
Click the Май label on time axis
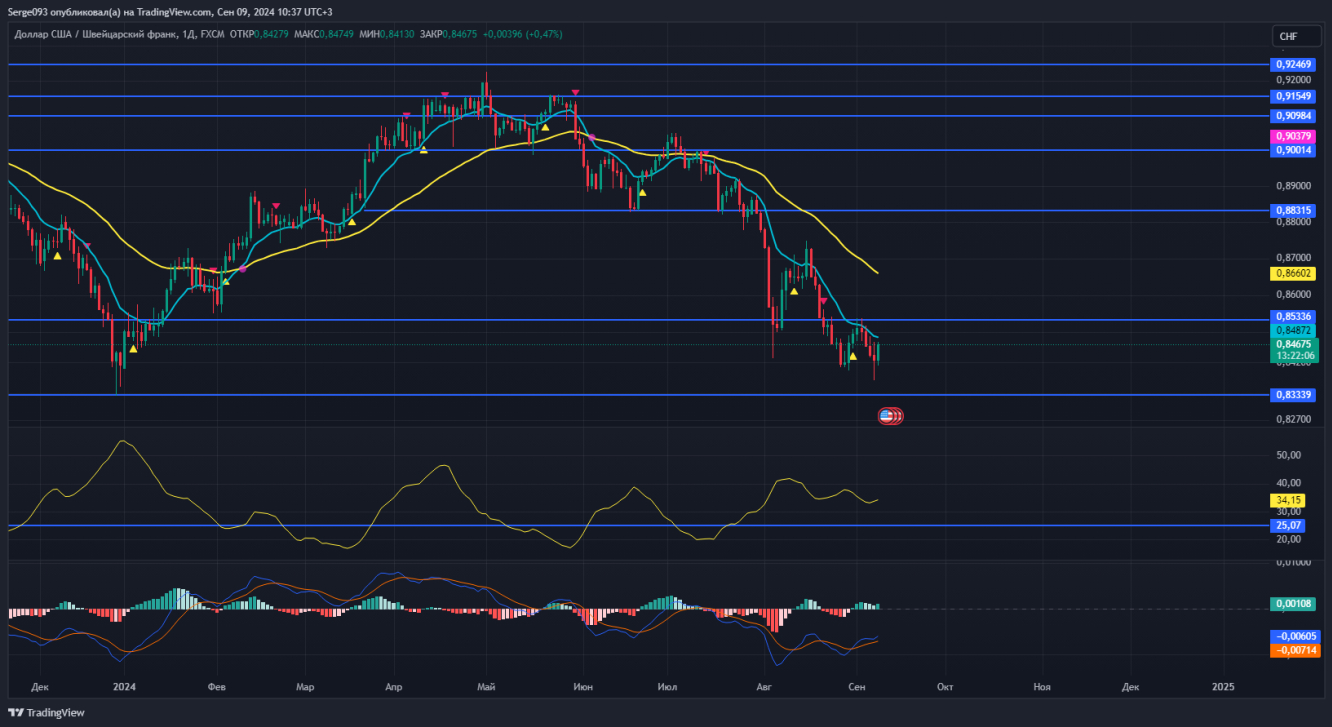[x=487, y=687]
